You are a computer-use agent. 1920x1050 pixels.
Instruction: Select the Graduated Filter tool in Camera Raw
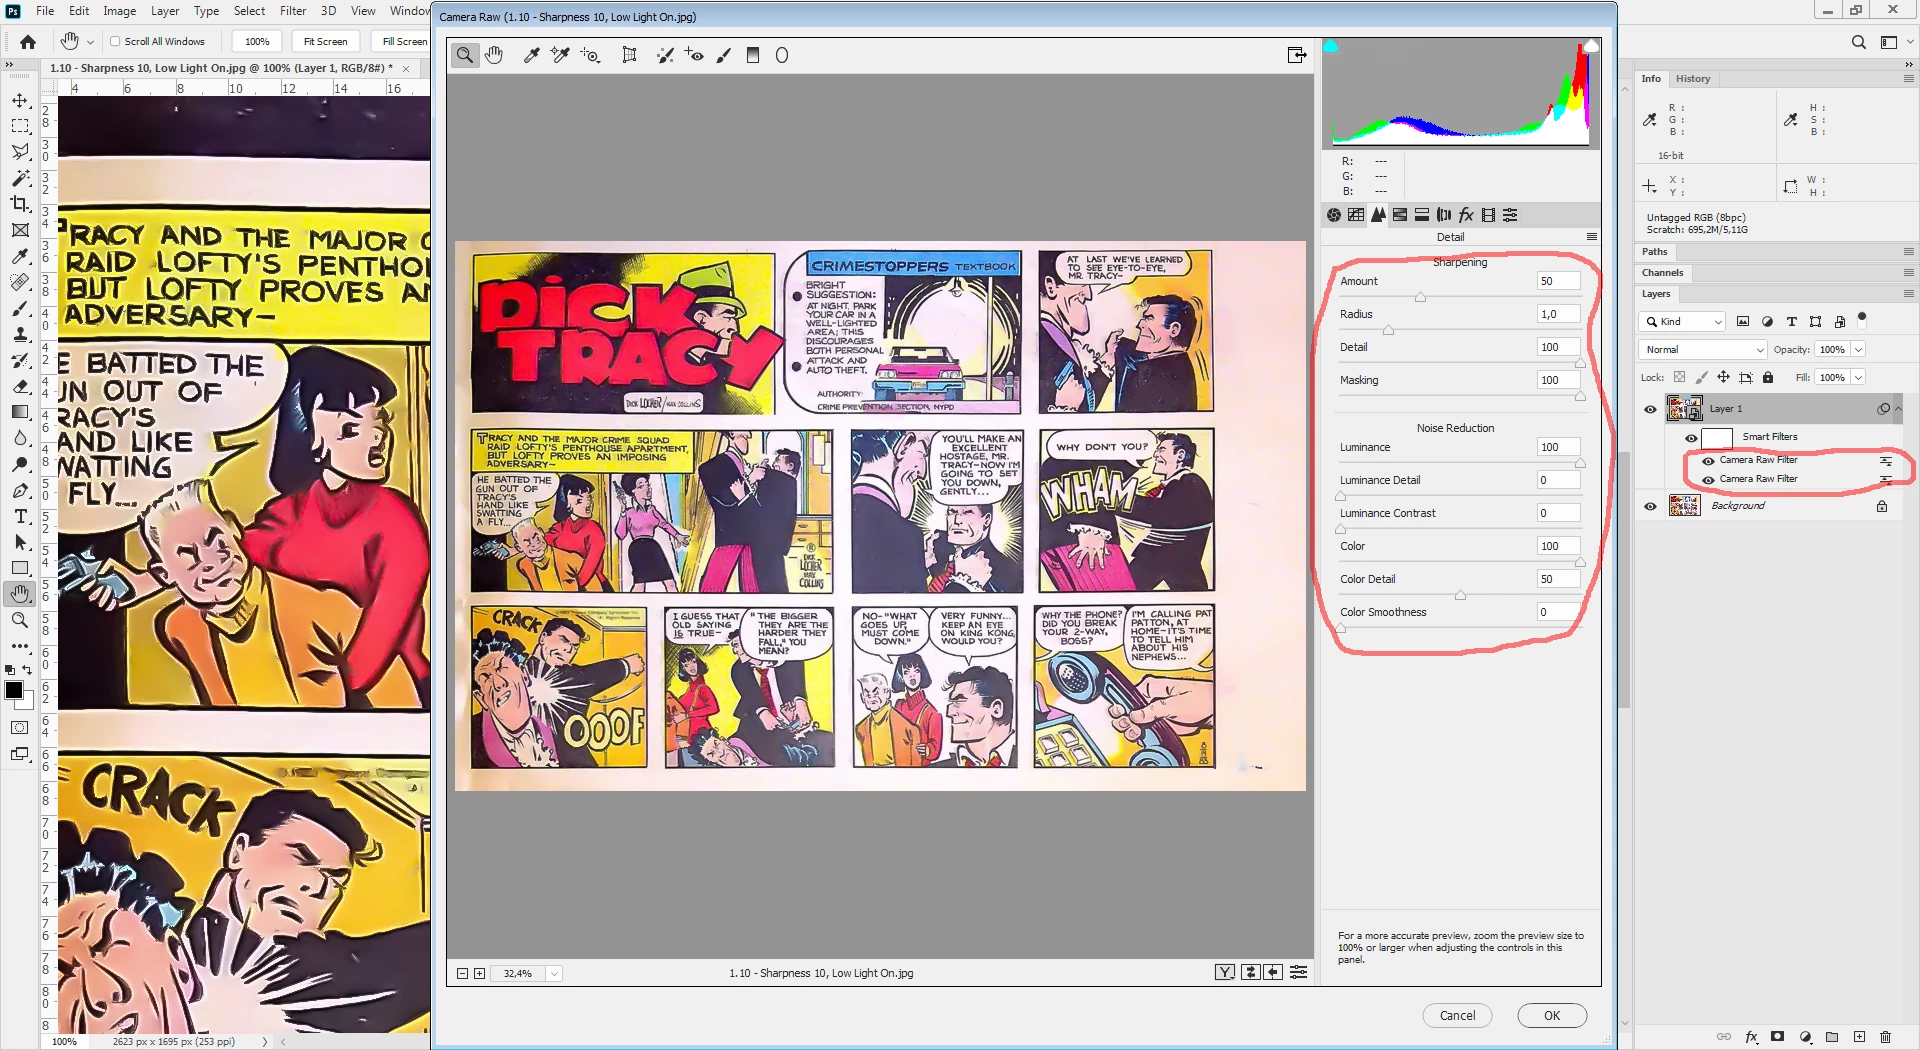753,56
